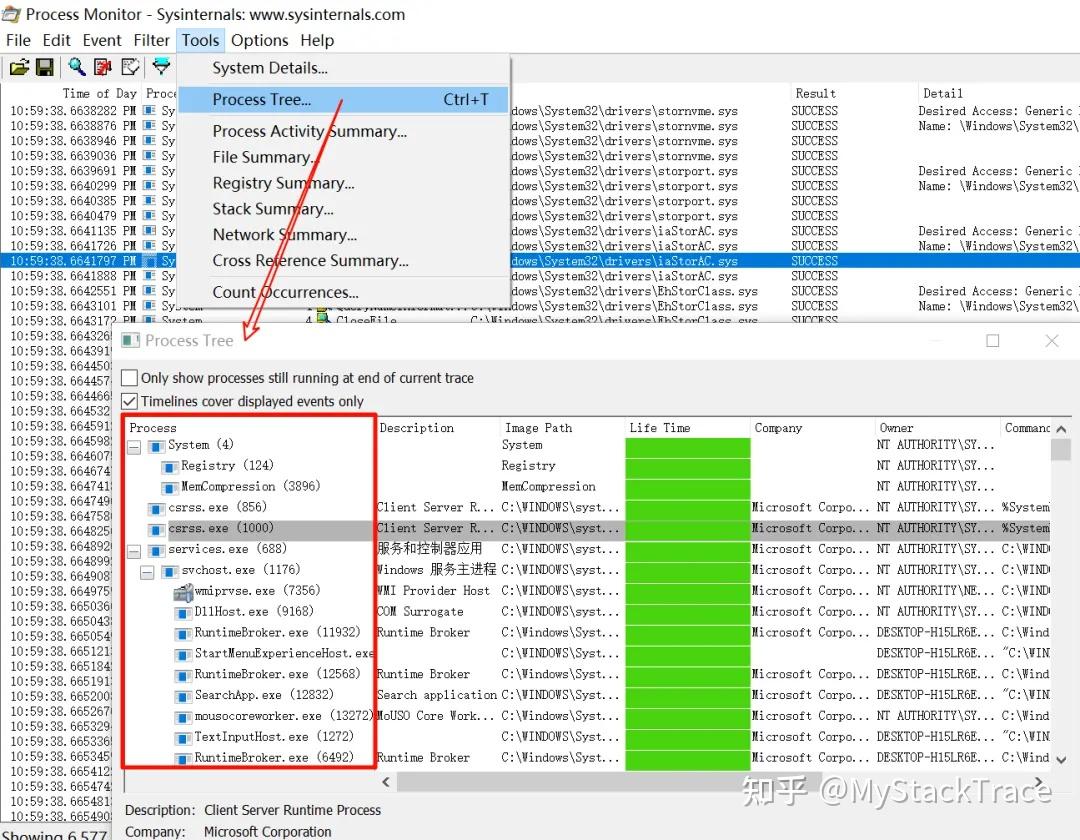This screenshot has width=1080, height=840.
Task: Collapse the services.exe (688) tree node
Action: point(134,552)
